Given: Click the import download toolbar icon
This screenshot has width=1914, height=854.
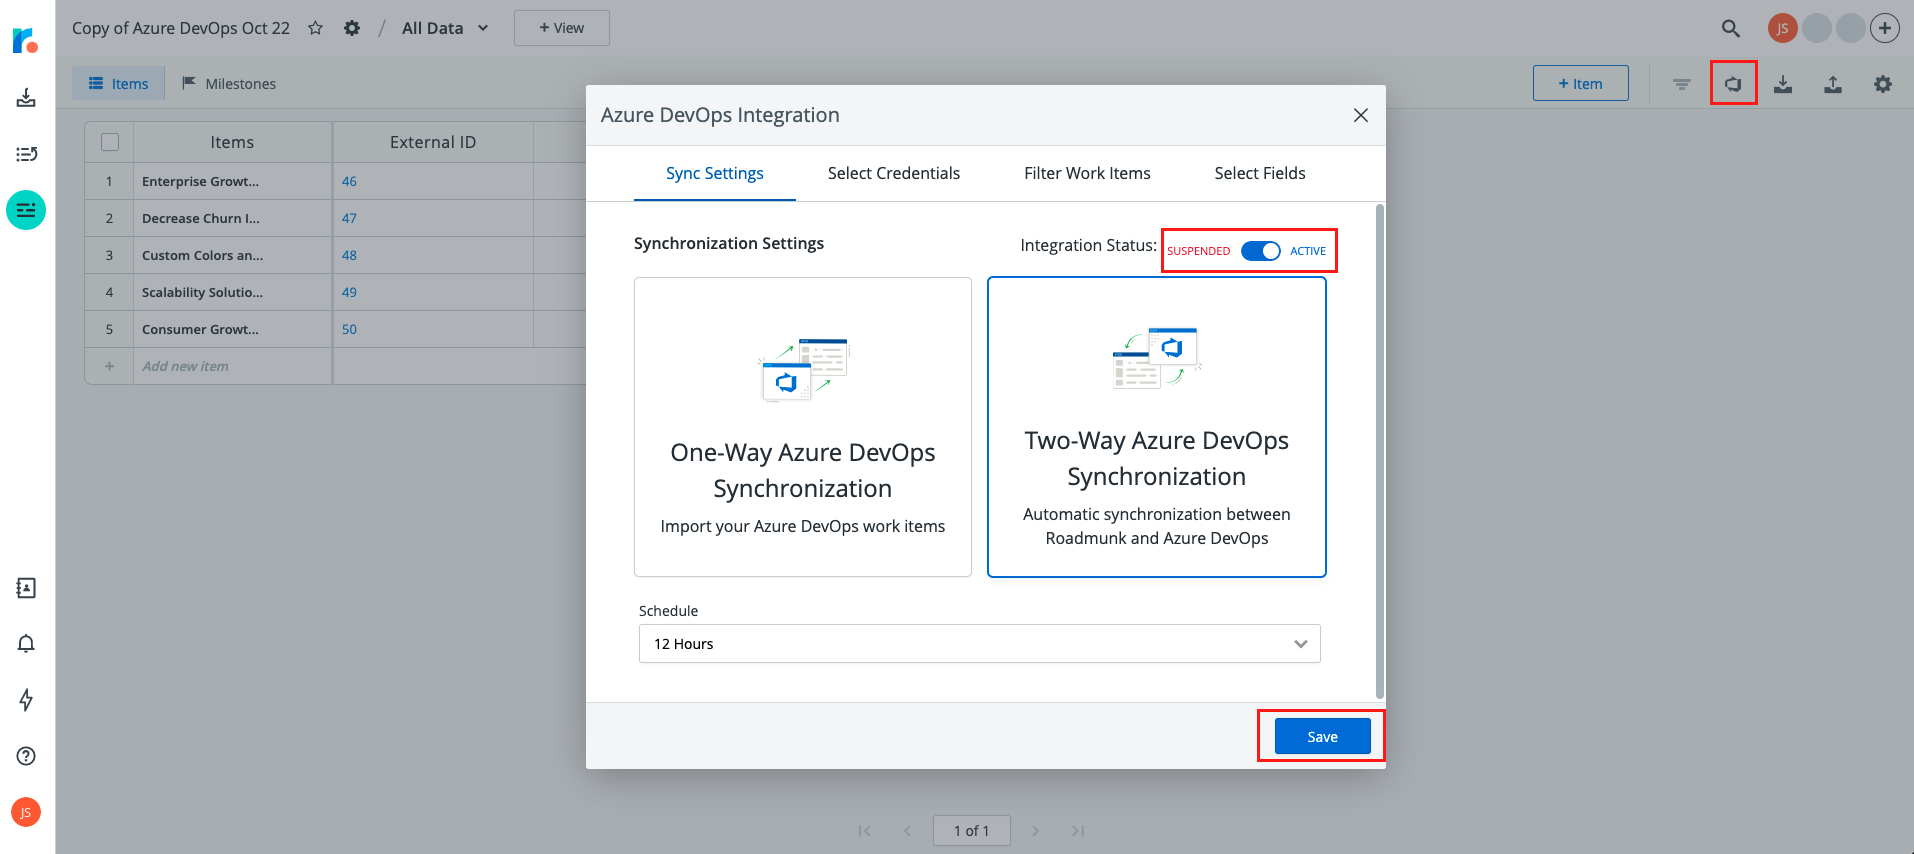Looking at the screenshot, I should [x=1783, y=84].
